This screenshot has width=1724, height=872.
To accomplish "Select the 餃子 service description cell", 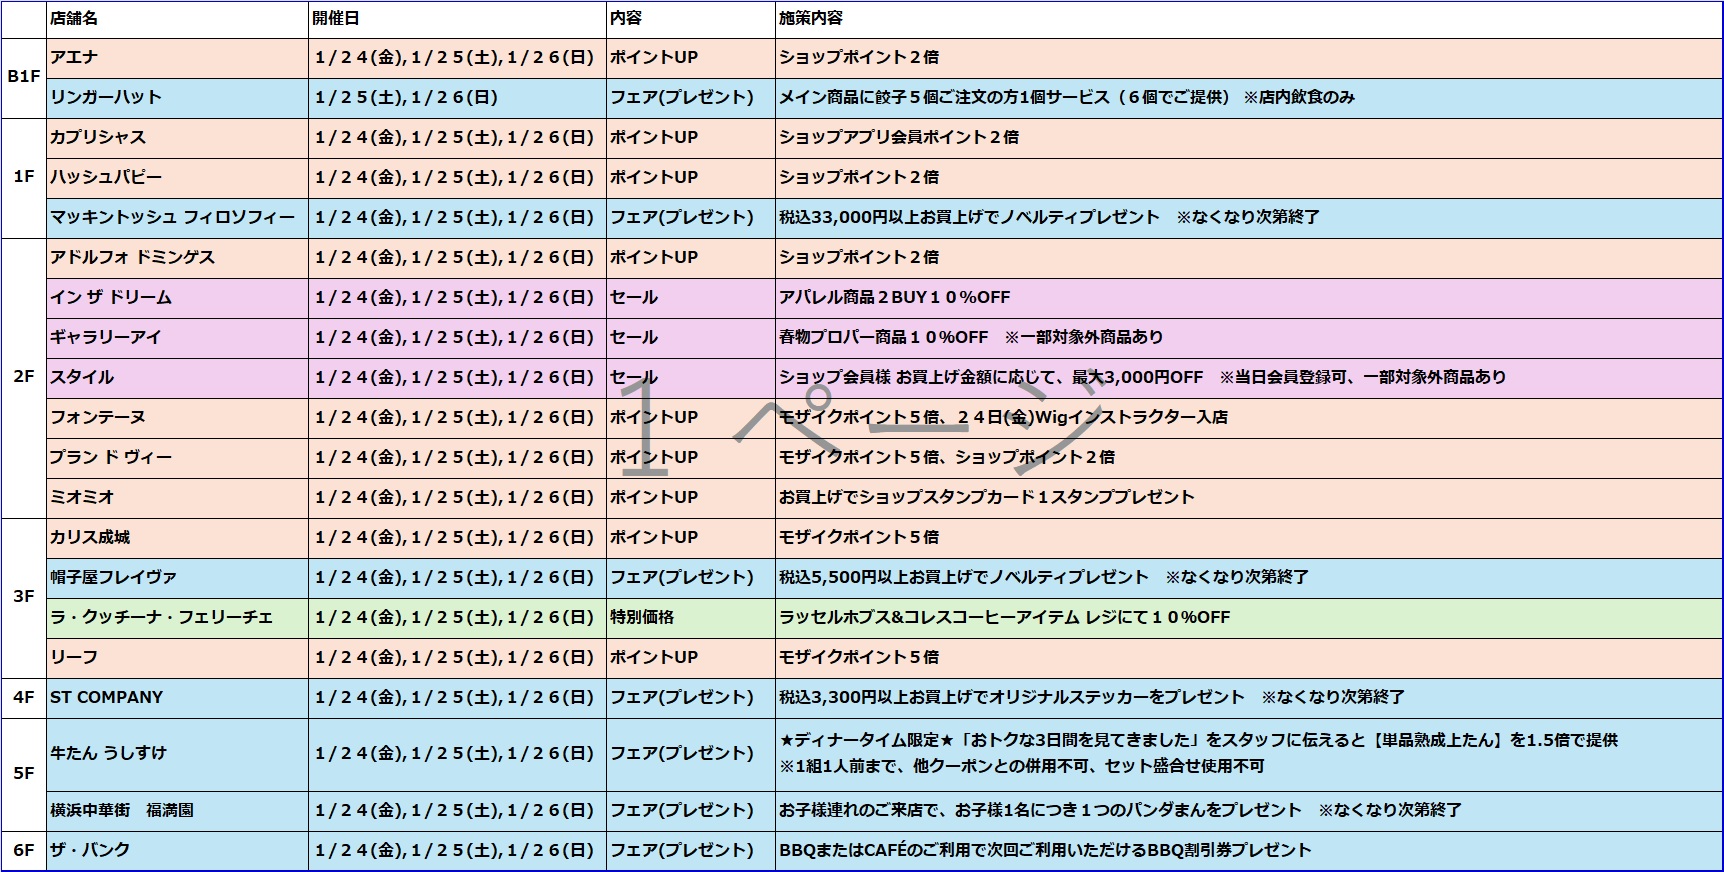I will [x=1248, y=98].
